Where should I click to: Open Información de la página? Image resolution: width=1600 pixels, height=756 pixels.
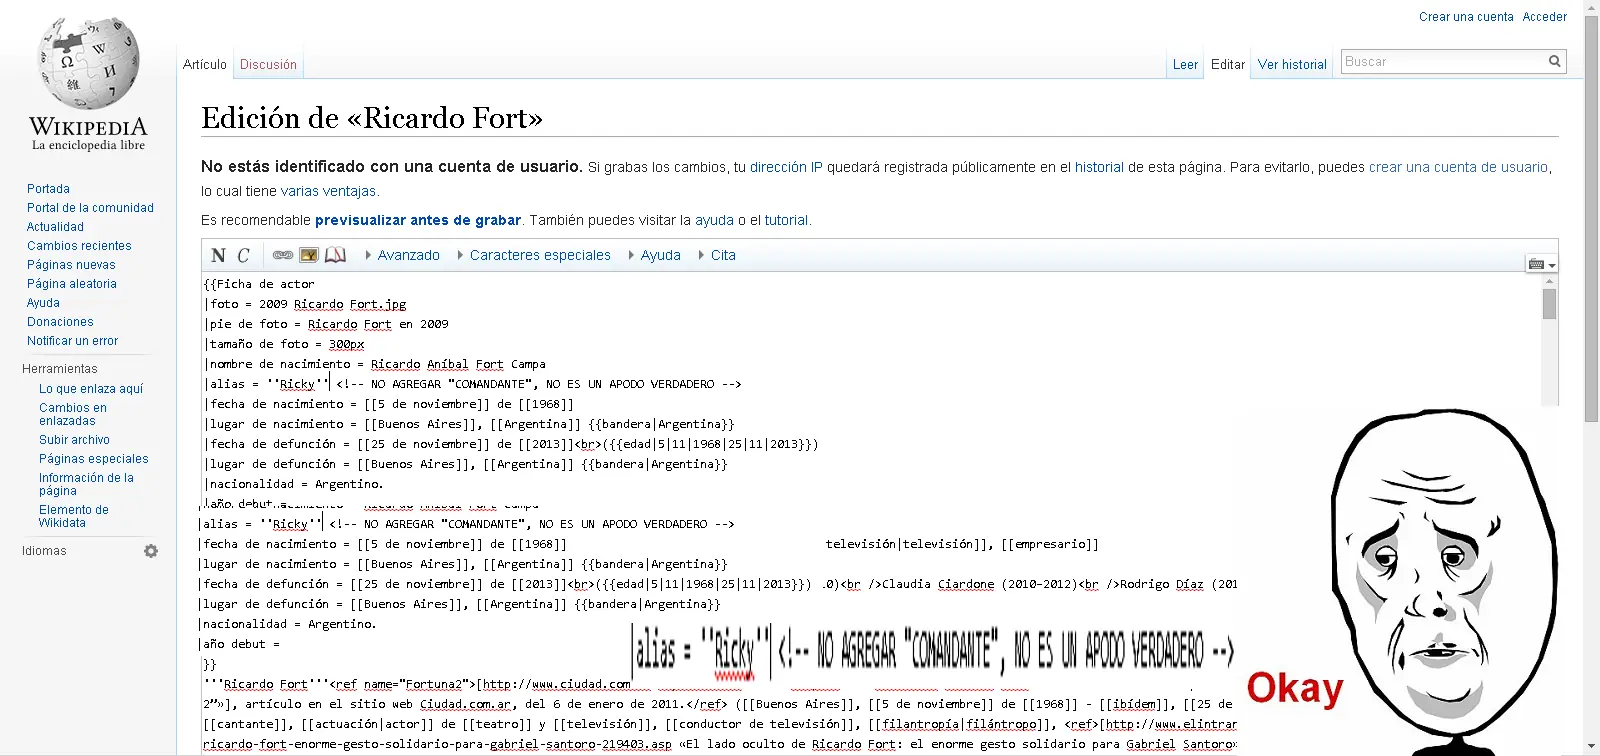86,484
